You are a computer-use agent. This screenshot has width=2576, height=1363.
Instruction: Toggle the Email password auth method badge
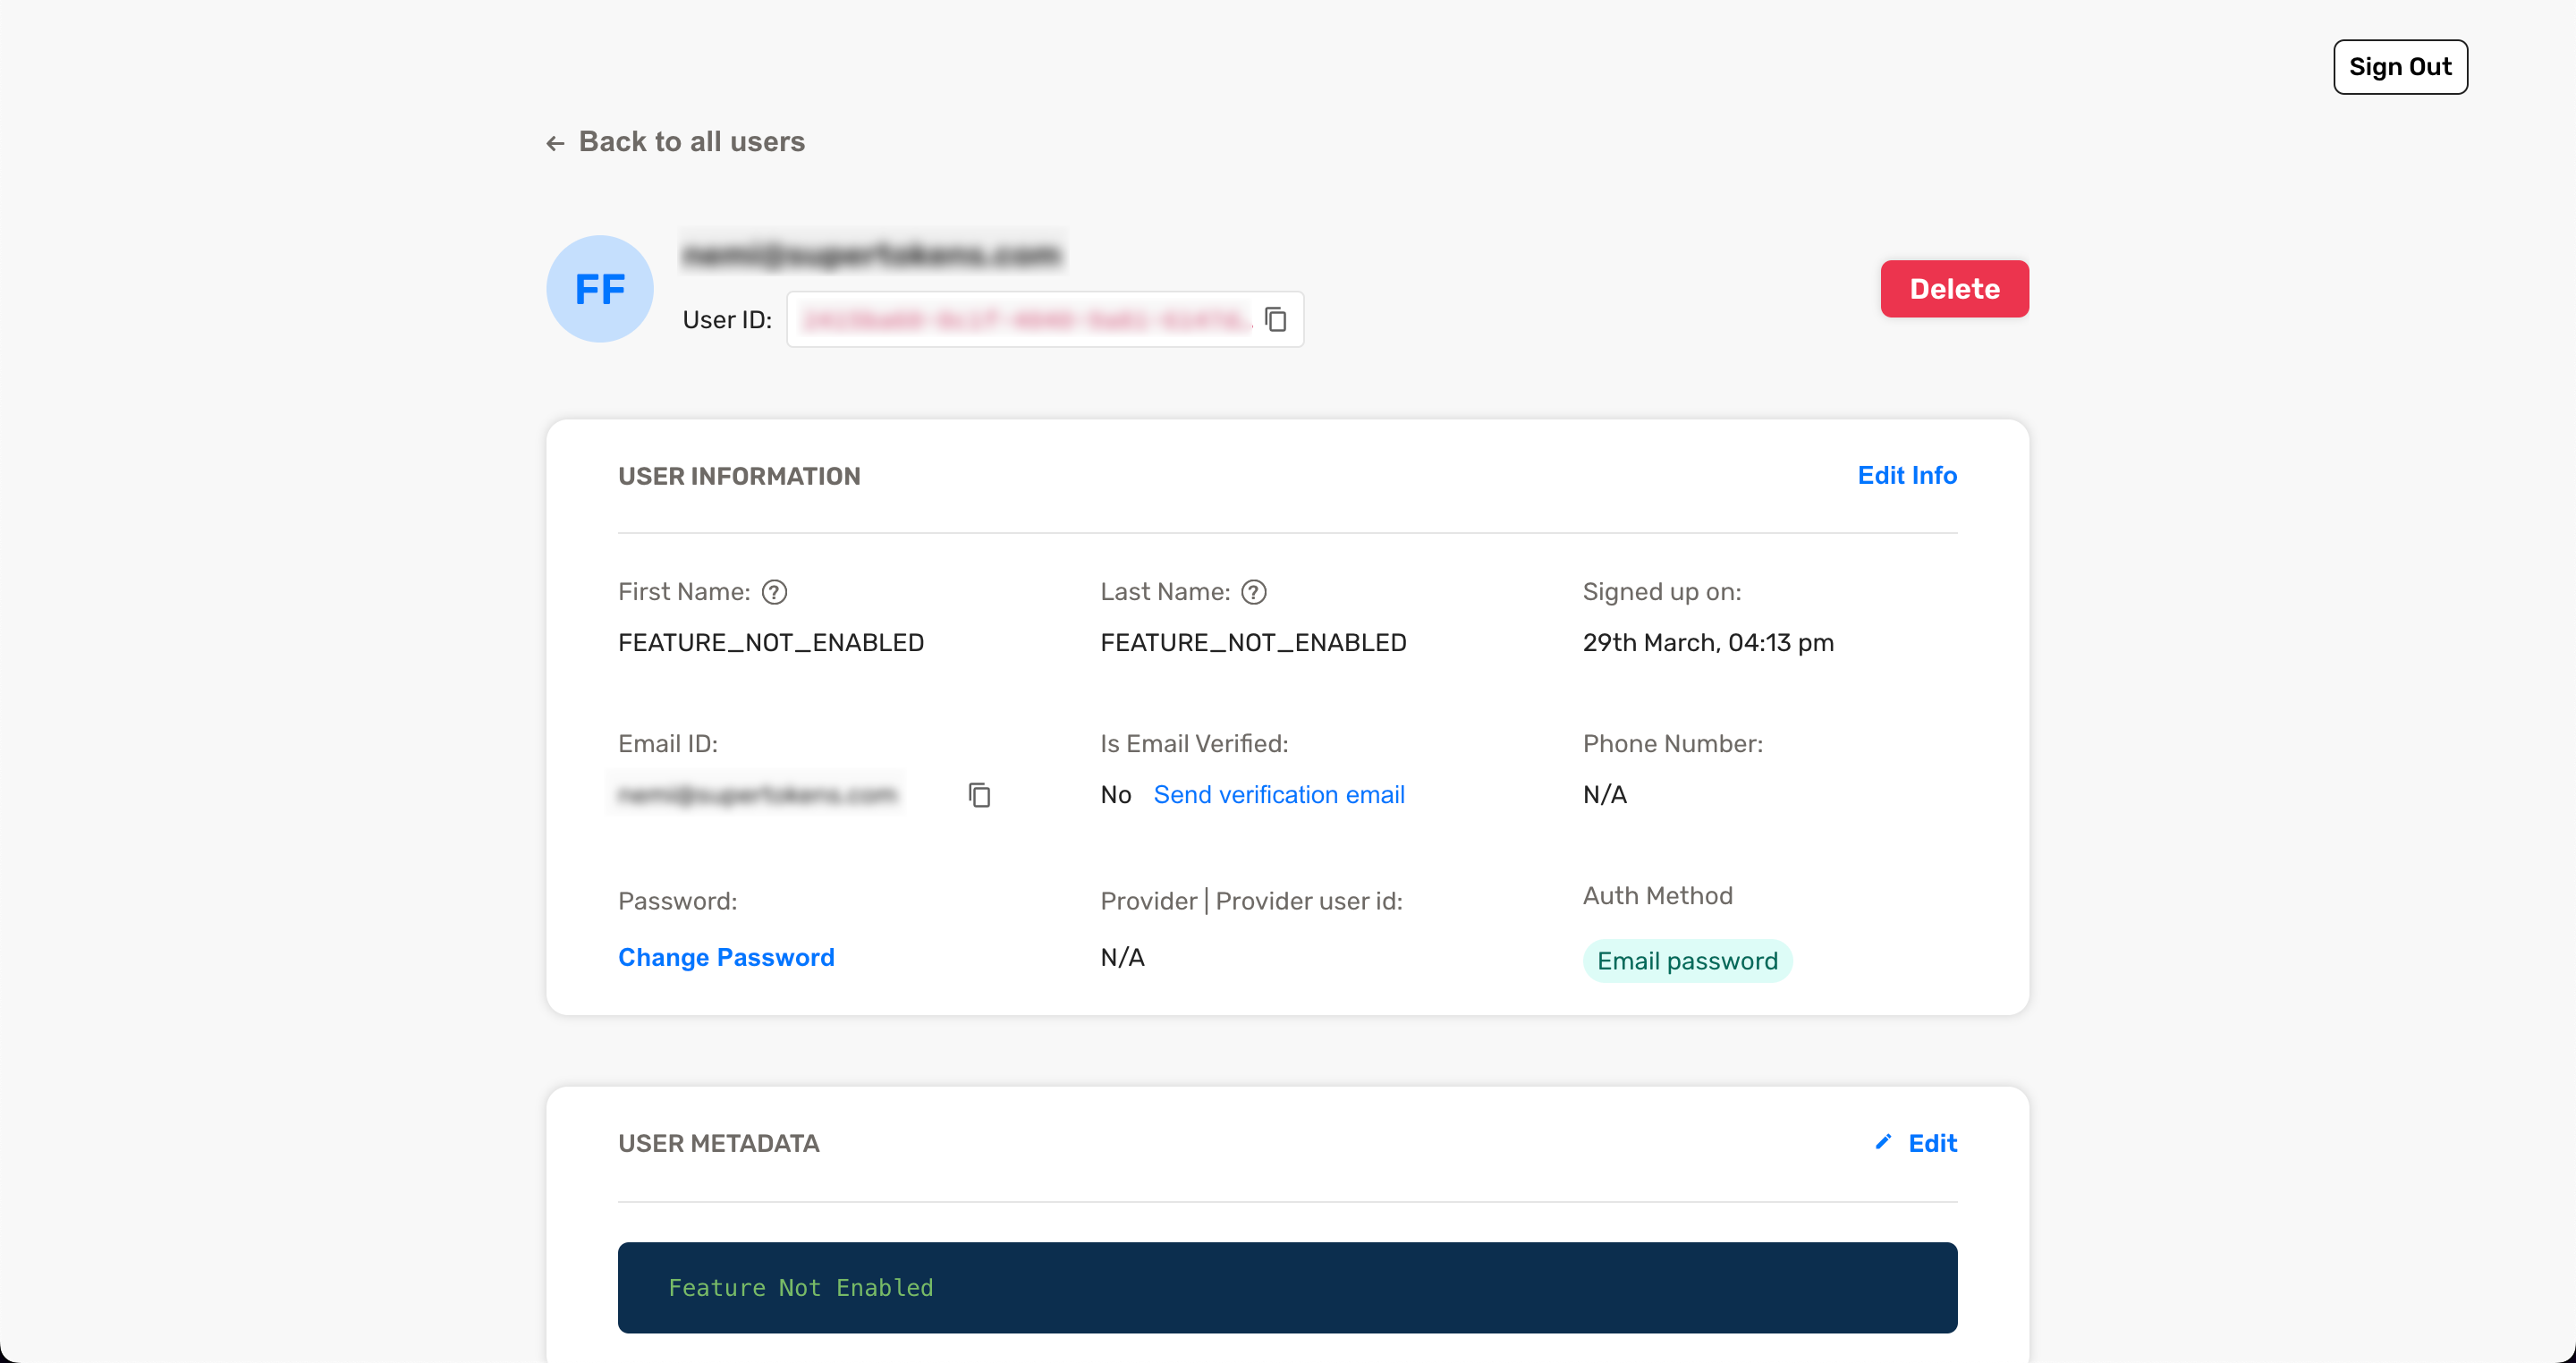1687,961
